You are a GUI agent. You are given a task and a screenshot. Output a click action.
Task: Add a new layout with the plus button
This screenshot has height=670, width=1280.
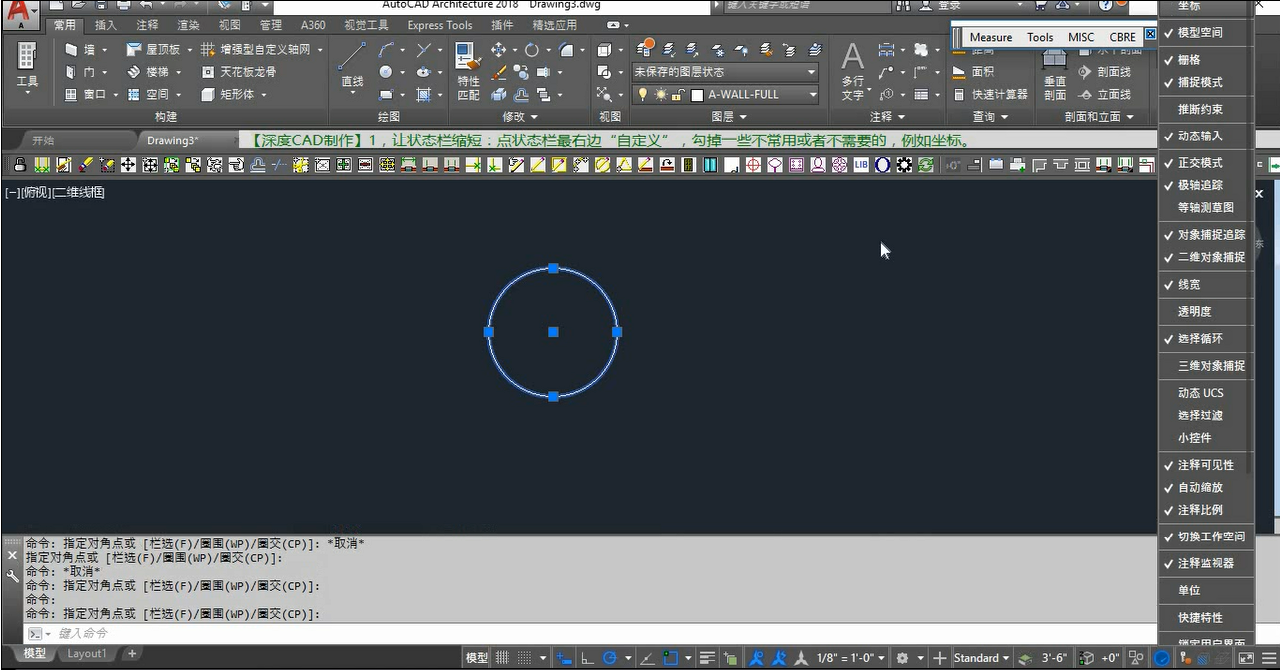coord(131,654)
